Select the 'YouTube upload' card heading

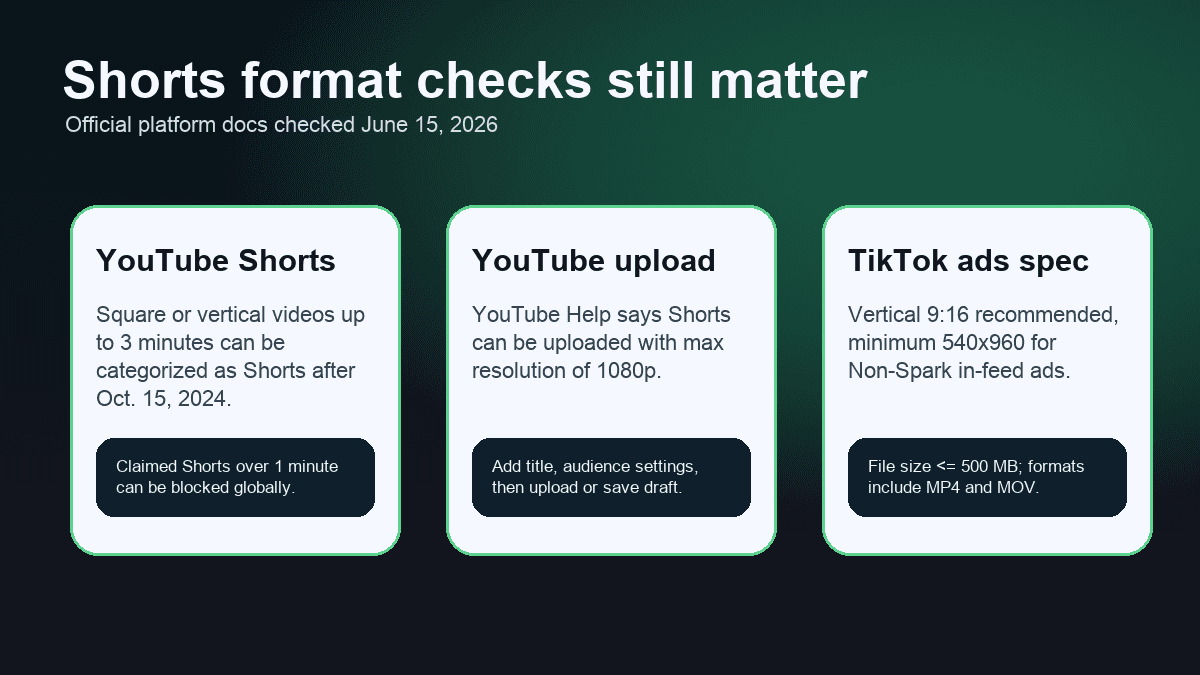594,261
